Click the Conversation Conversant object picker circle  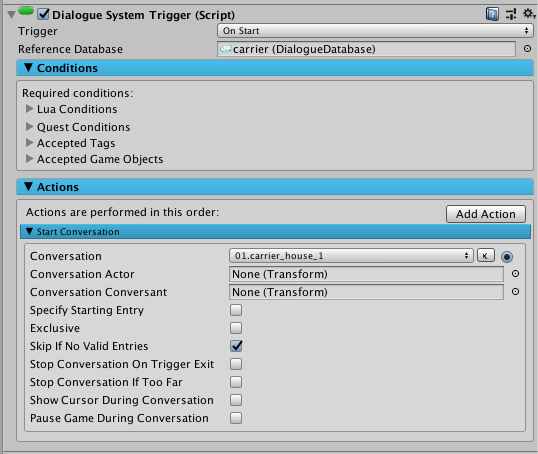515,292
